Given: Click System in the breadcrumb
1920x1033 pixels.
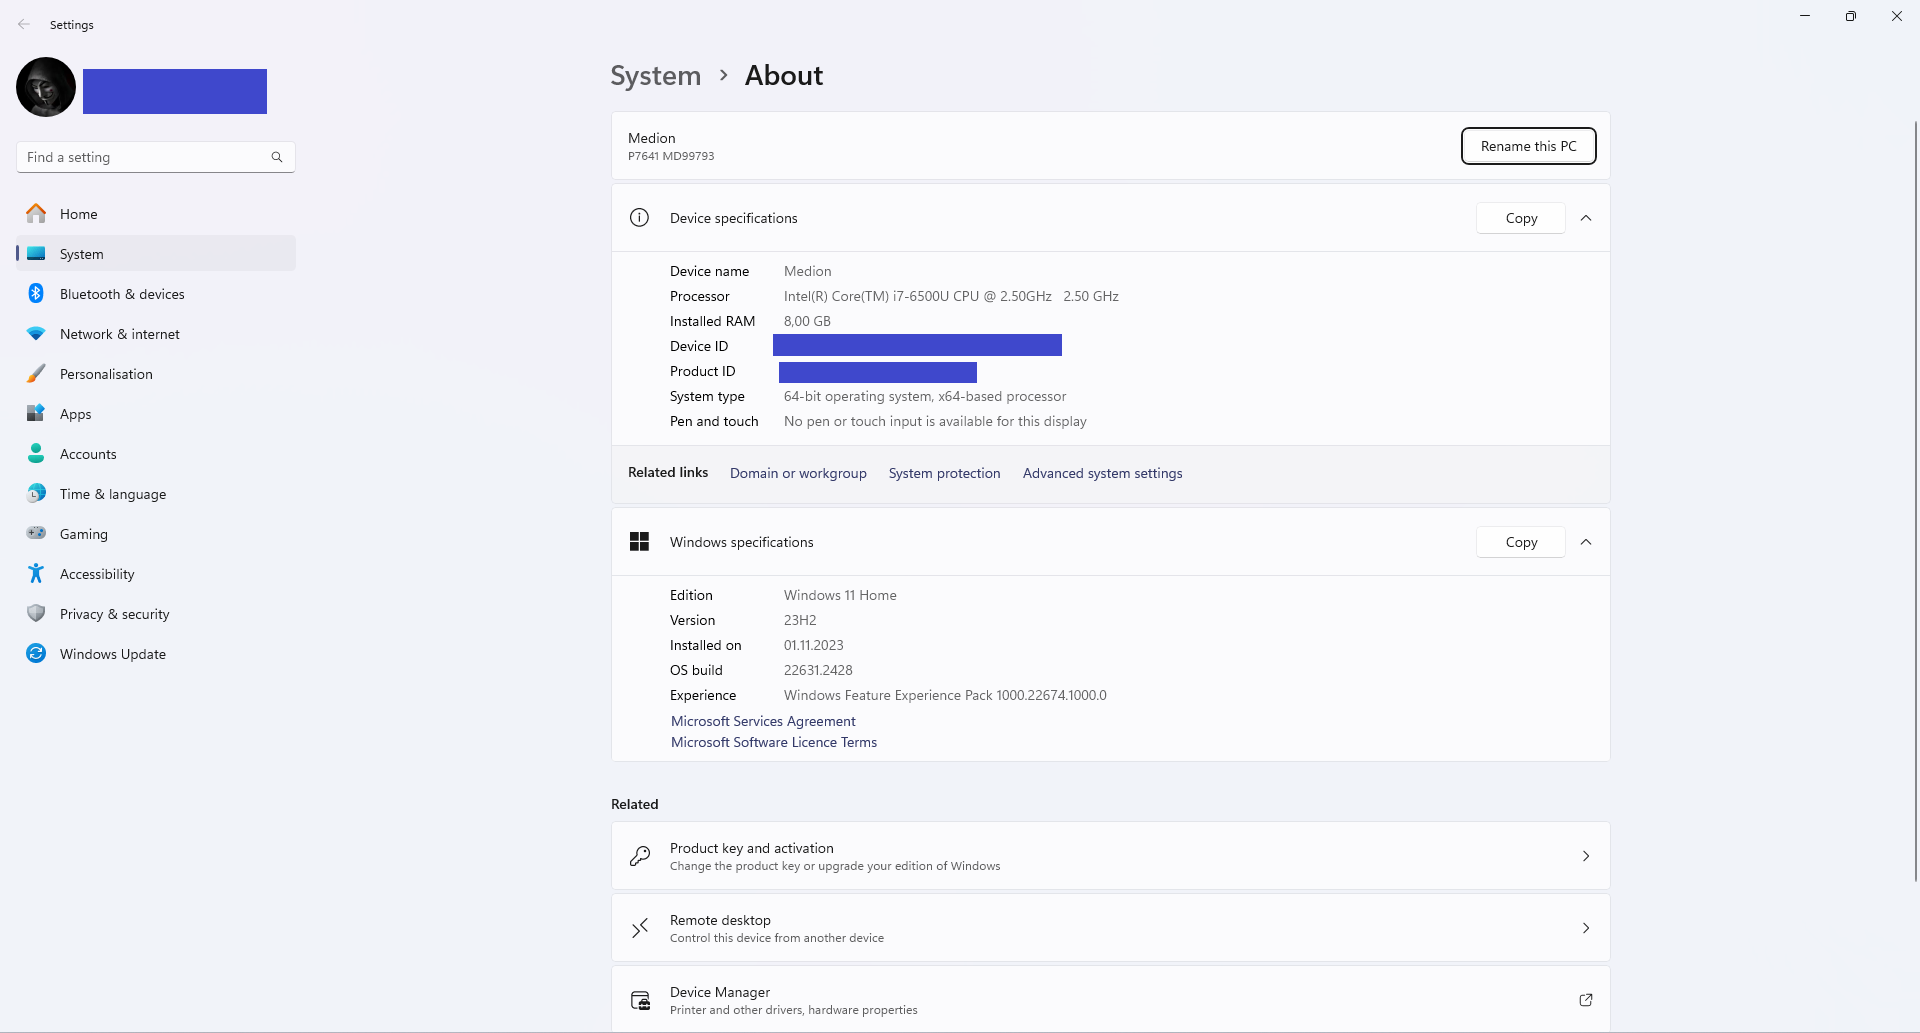Looking at the screenshot, I should click(x=656, y=76).
